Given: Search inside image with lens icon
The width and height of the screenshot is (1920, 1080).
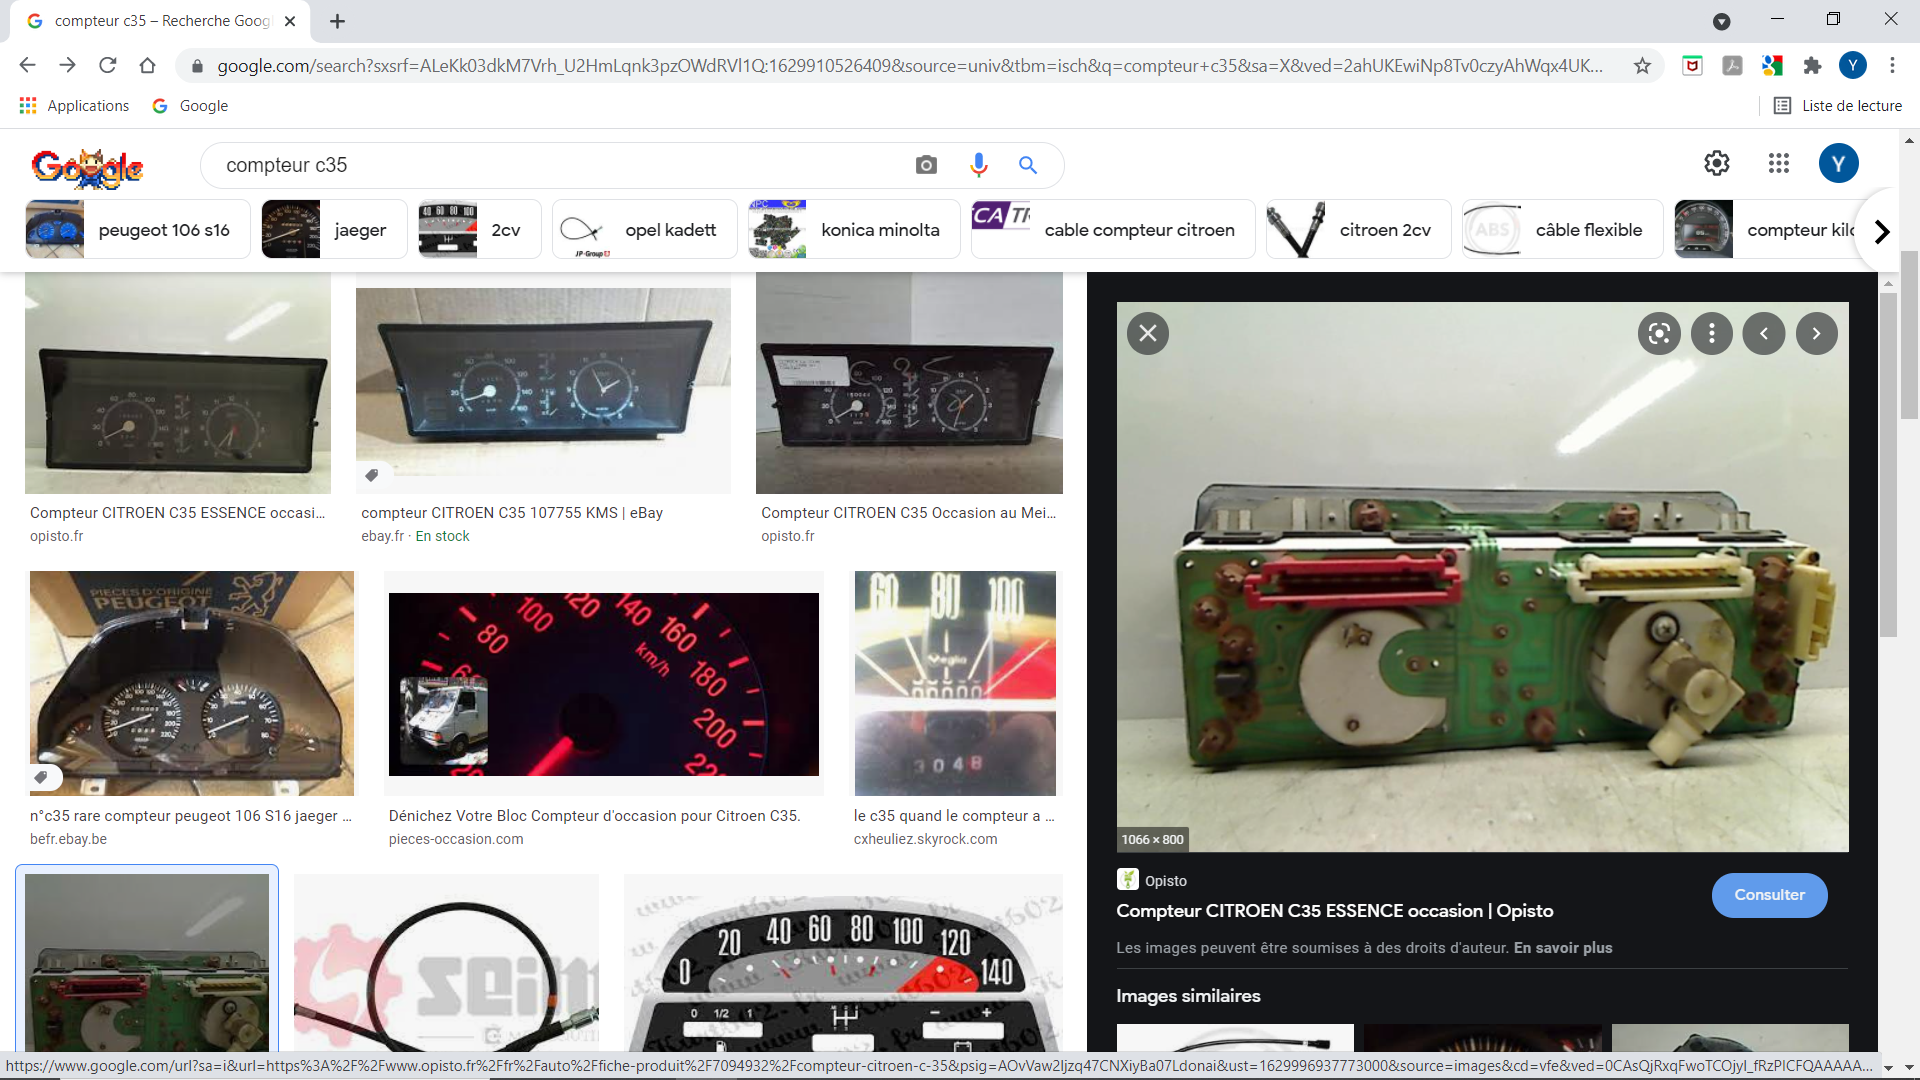Looking at the screenshot, I should coord(1658,333).
